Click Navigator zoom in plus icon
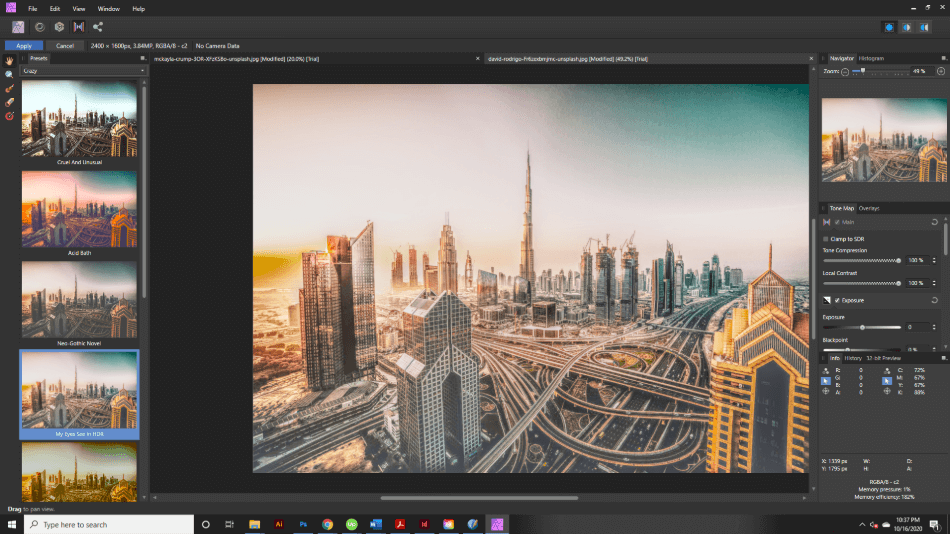The image size is (950, 534). pos(941,72)
